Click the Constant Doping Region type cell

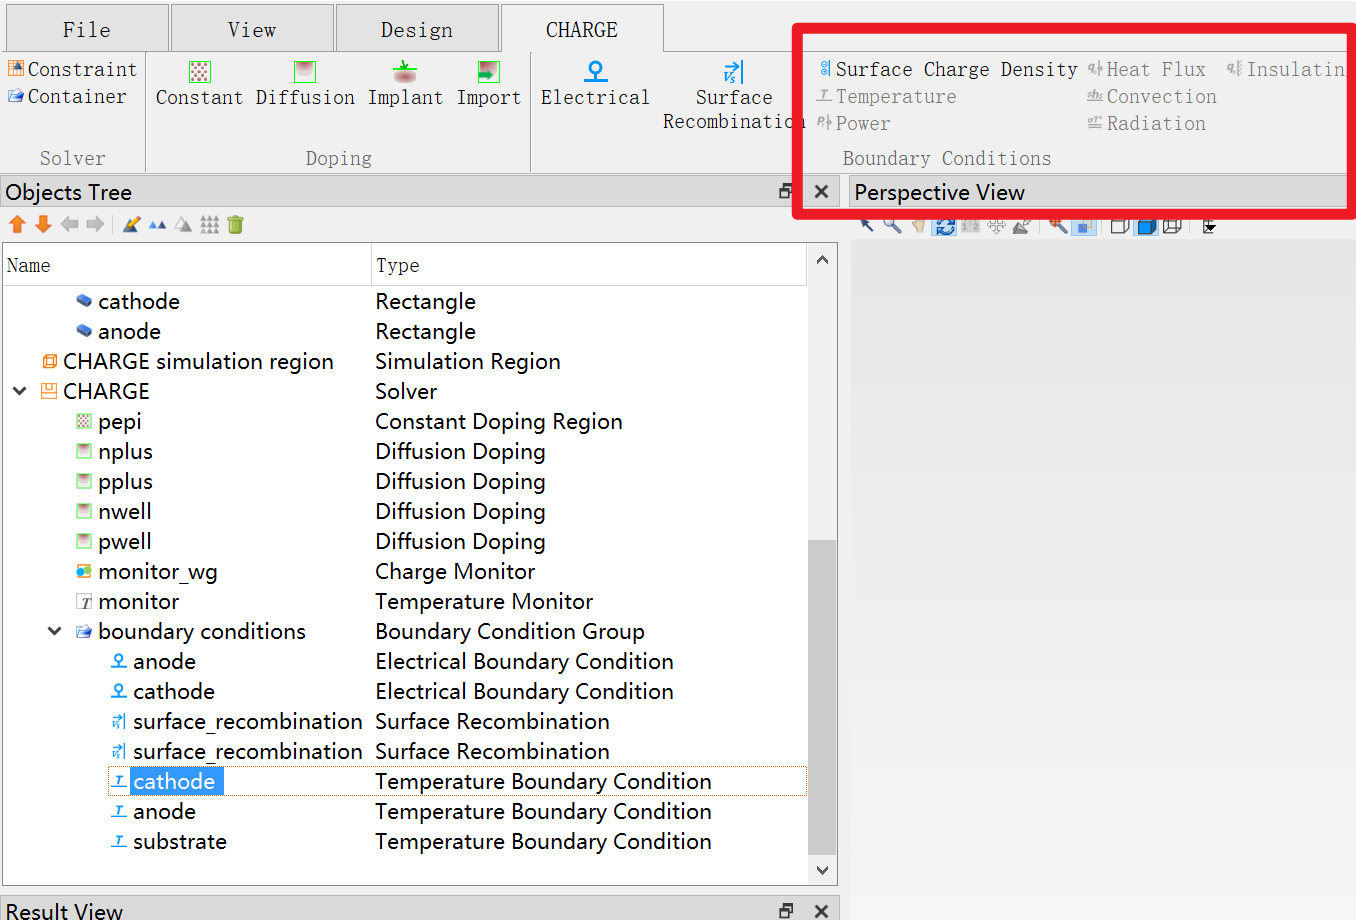tap(499, 421)
